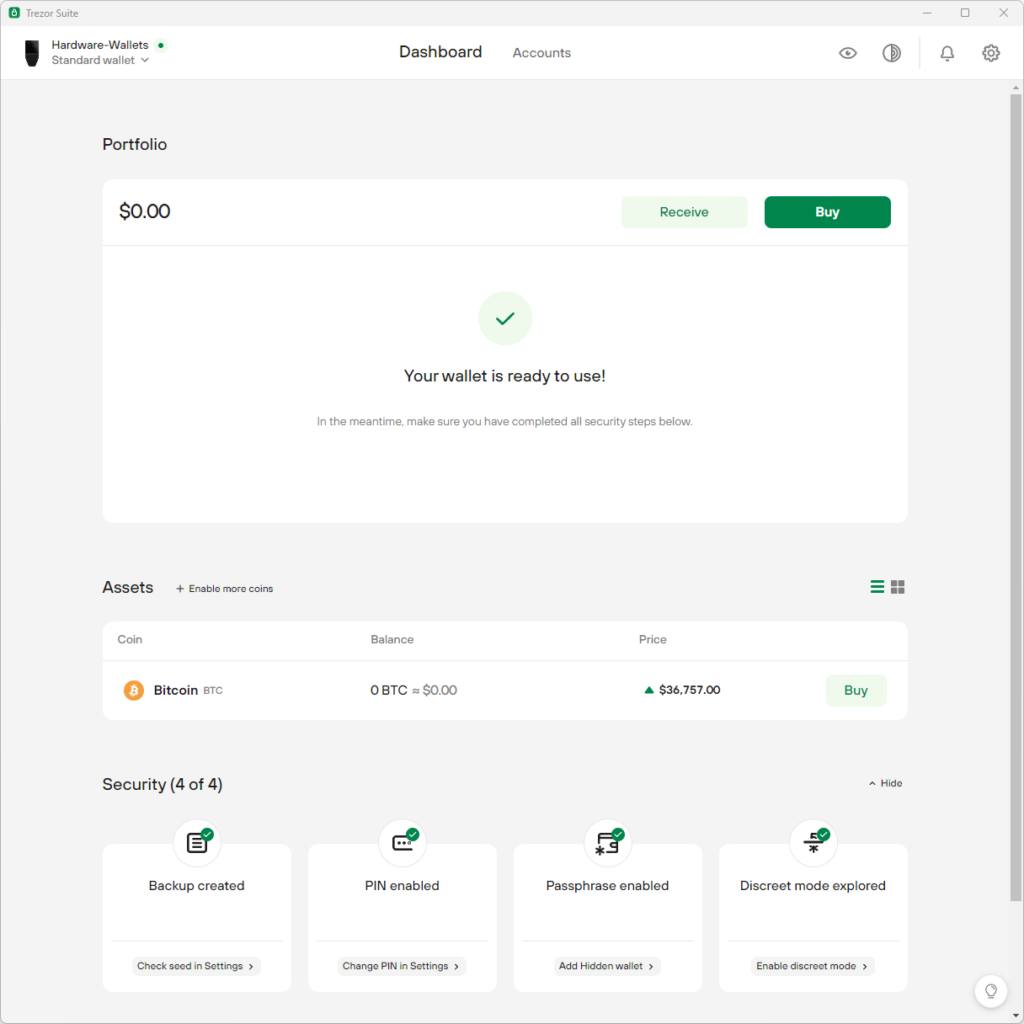Click scrollbar down arrow
The image size is (1024, 1024).
point(1016,1016)
